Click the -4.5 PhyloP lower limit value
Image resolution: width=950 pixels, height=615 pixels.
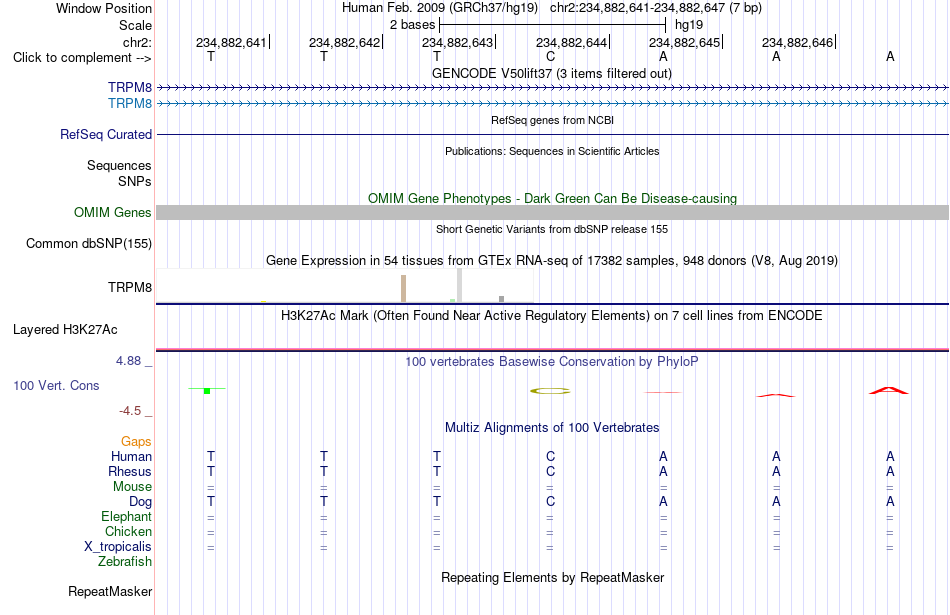click(130, 411)
